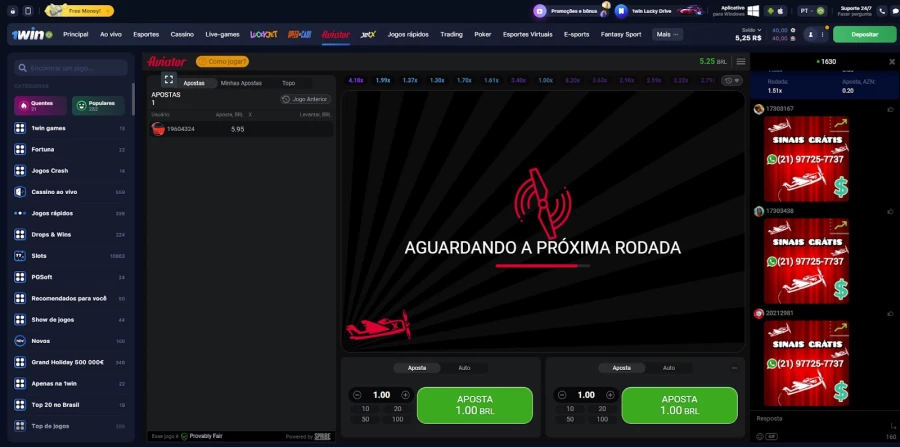Viewport: 900px width, 447px height.
Task: Open the JetX game logo link
Action: pos(368,34)
